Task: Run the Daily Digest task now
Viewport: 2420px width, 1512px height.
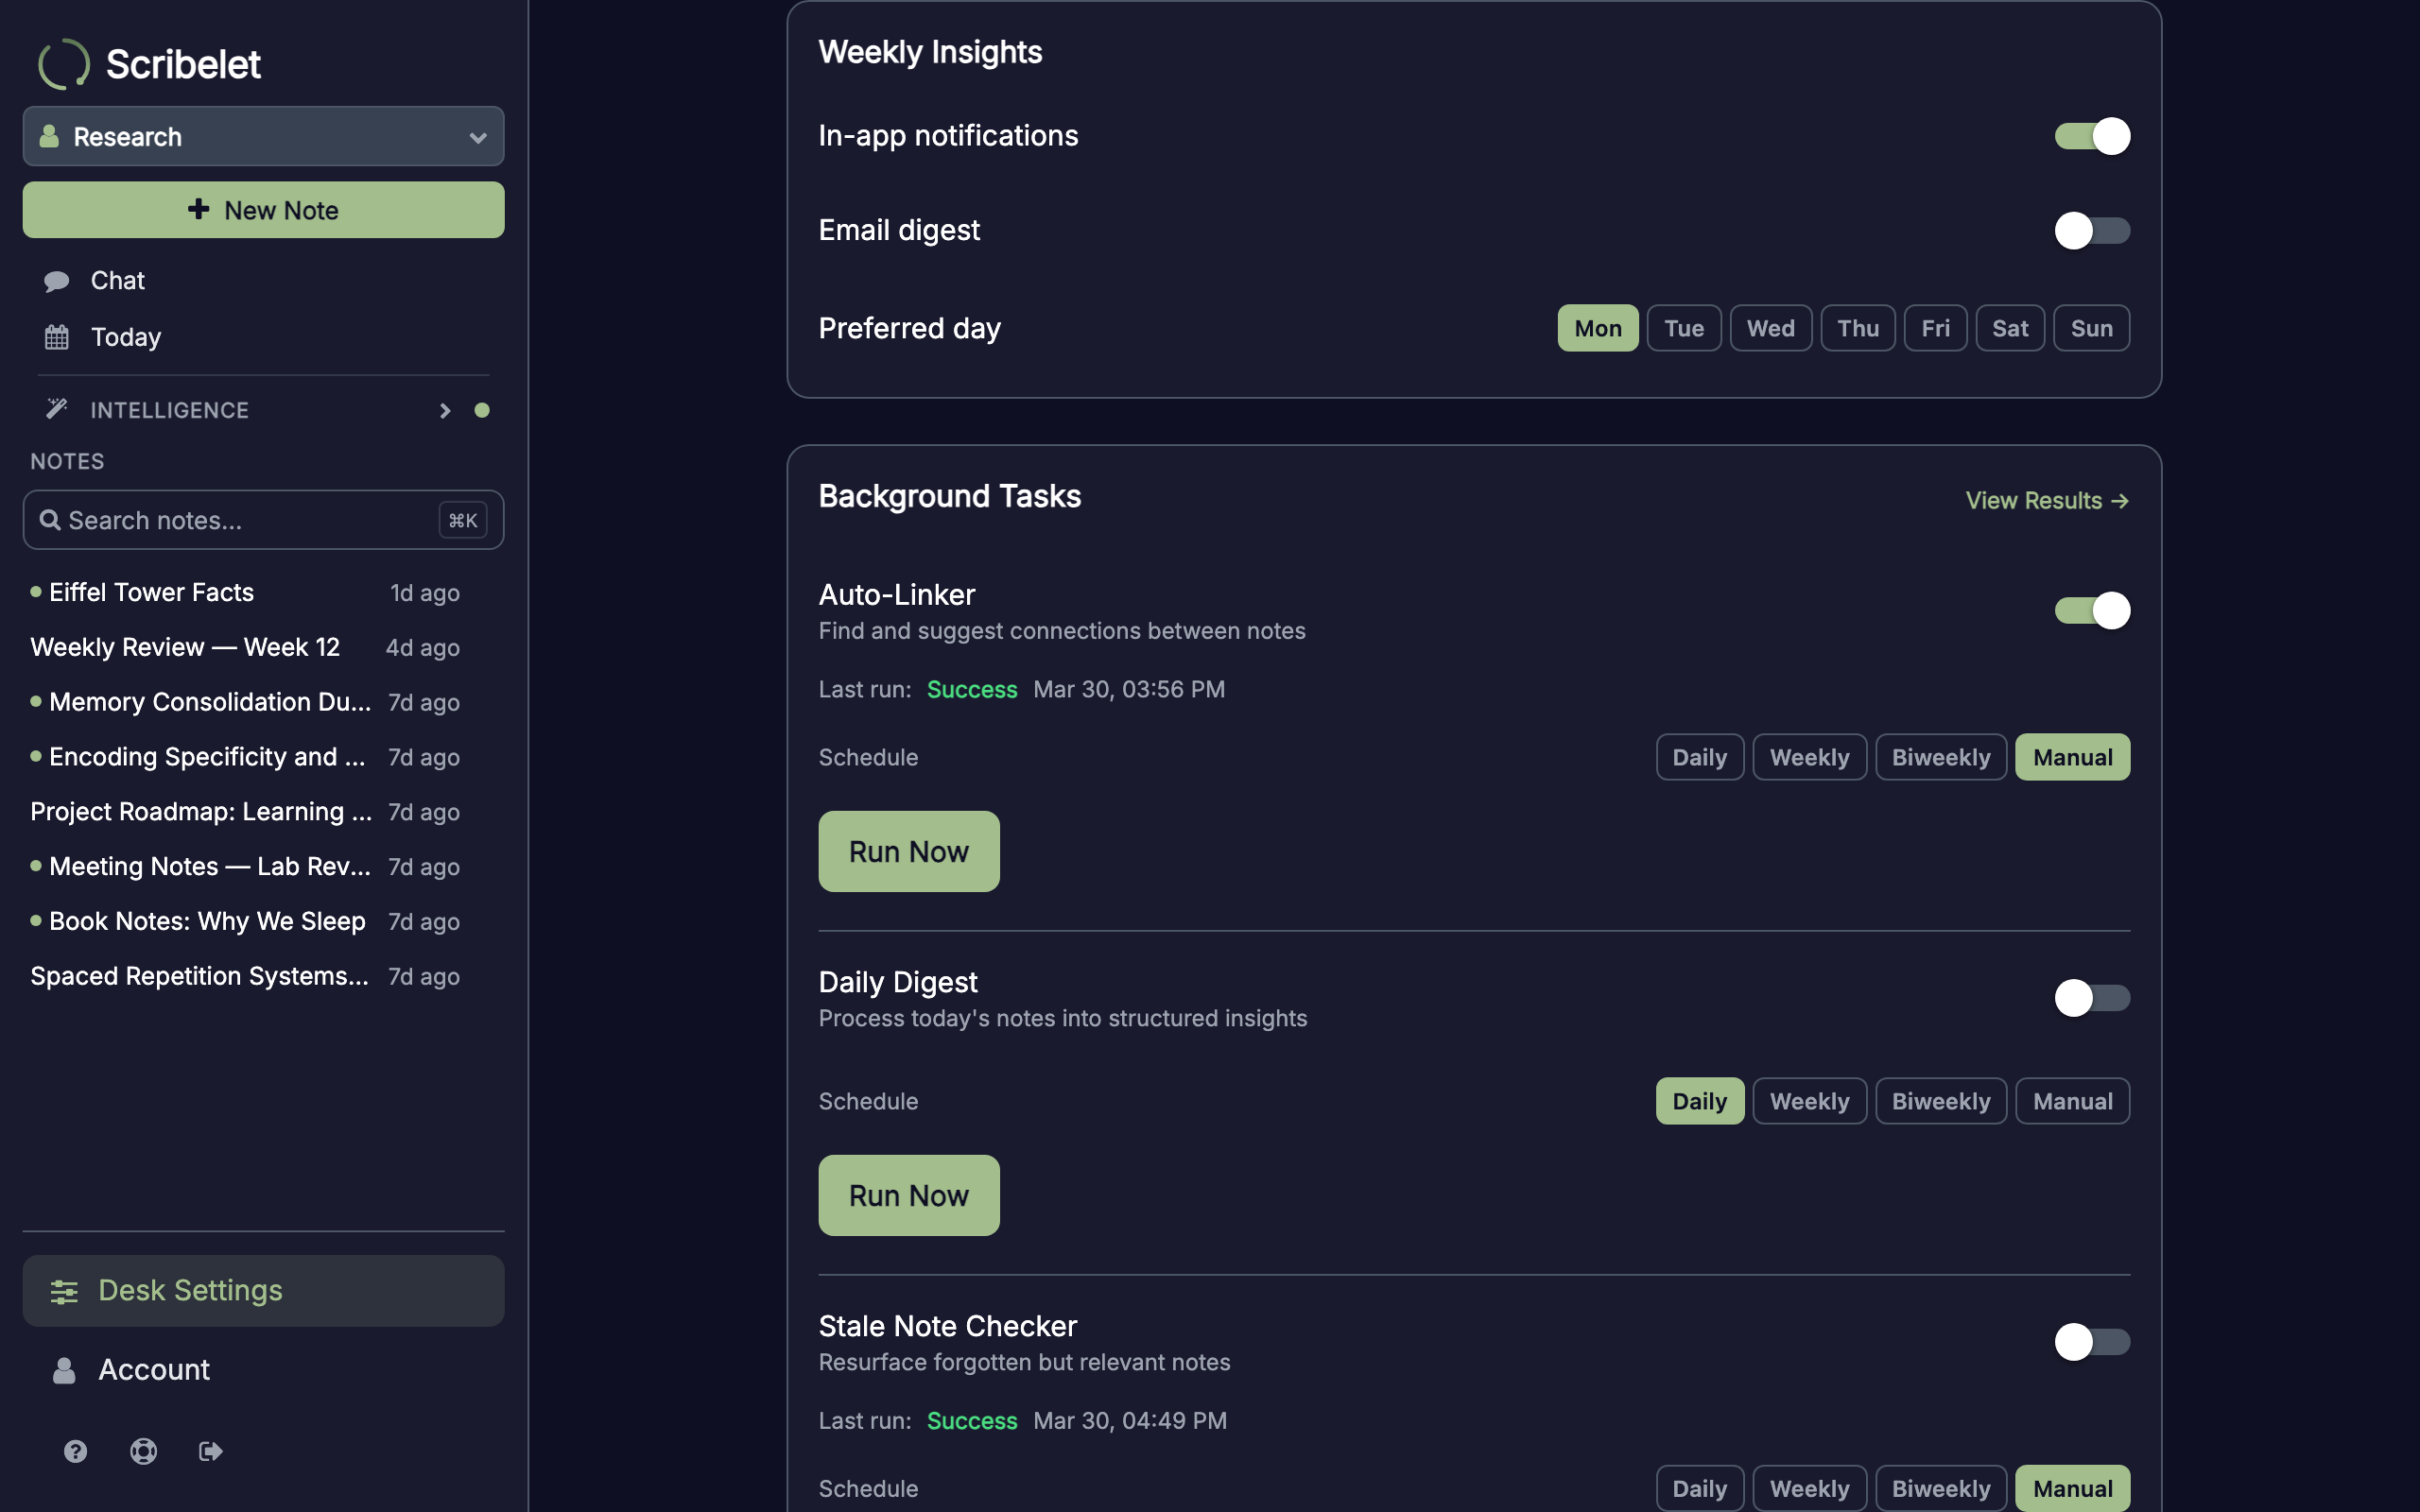Action: (x=909, y=1196)
